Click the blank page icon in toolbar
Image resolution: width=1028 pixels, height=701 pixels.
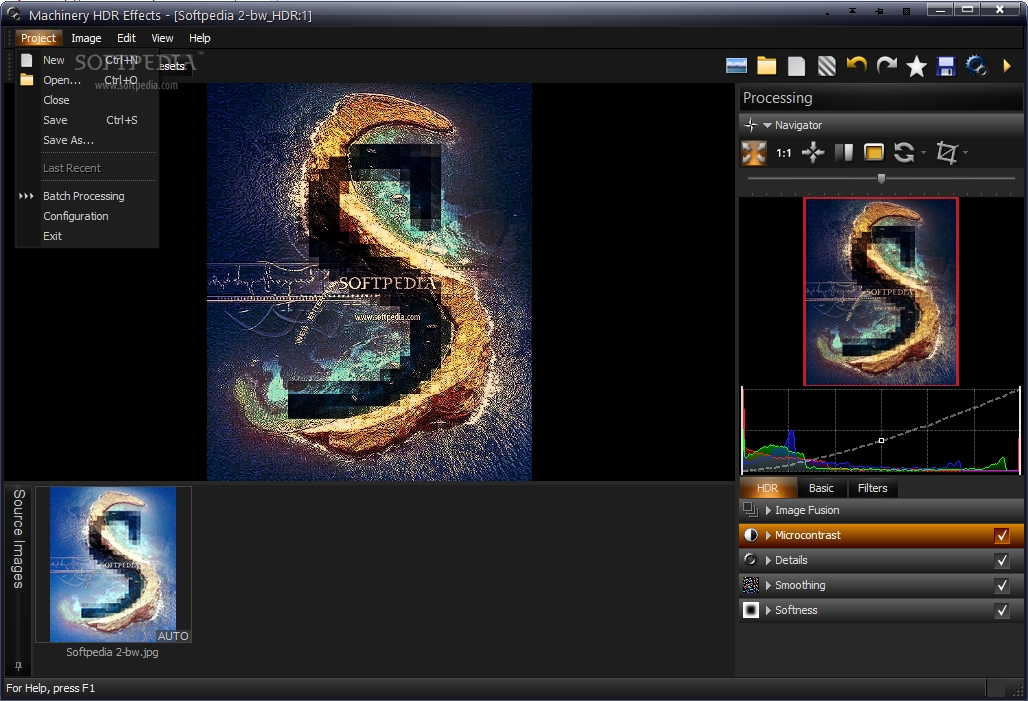tap(797, 66)
